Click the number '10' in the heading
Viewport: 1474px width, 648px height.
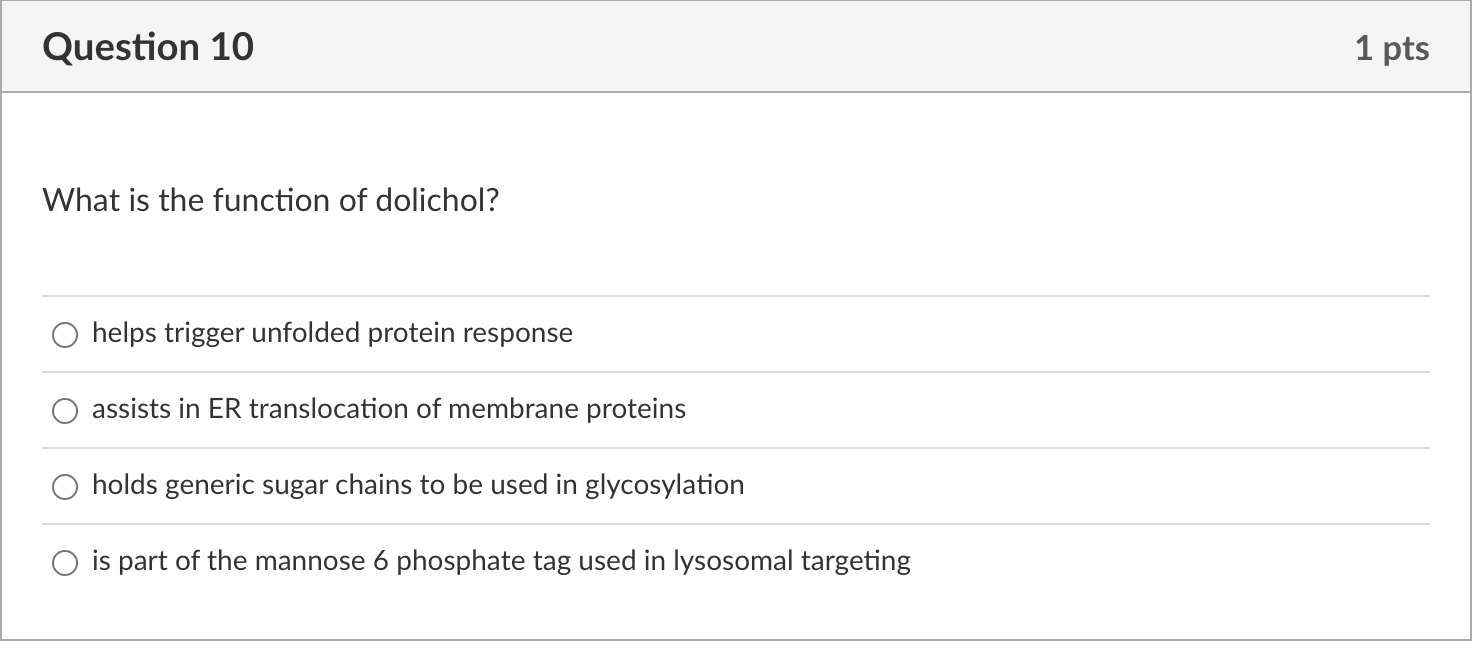pyautogui.click(x=232, y=47)
